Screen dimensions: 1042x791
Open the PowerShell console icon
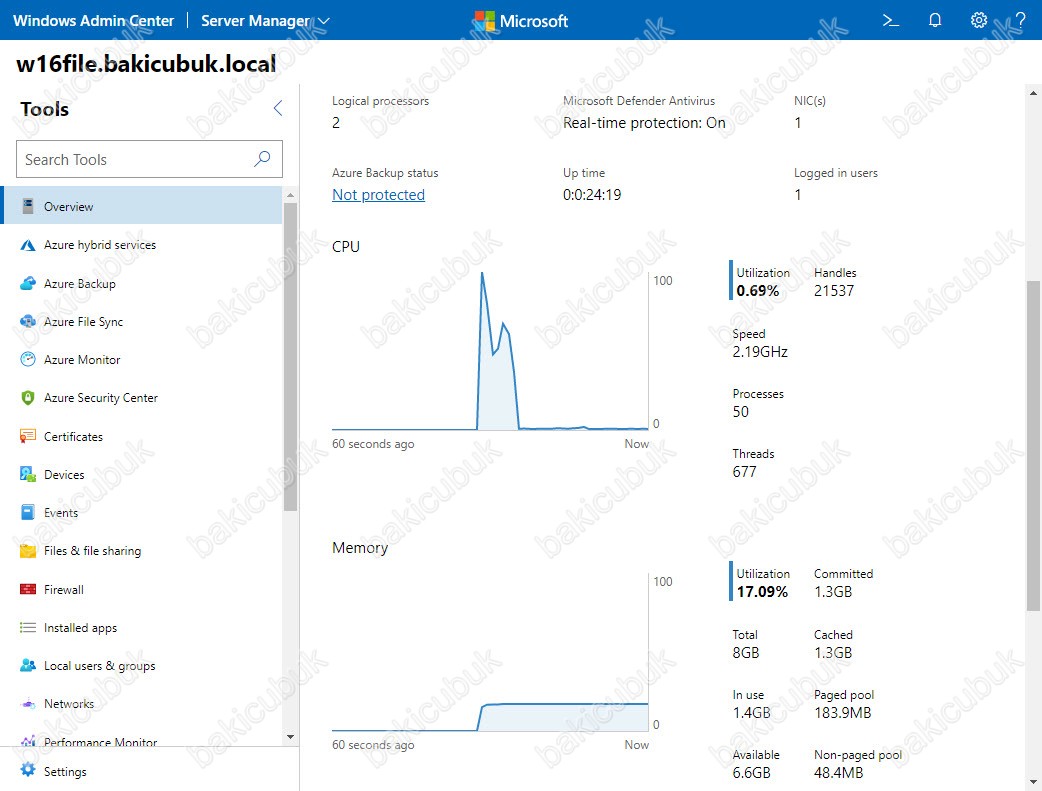[890, 21]
